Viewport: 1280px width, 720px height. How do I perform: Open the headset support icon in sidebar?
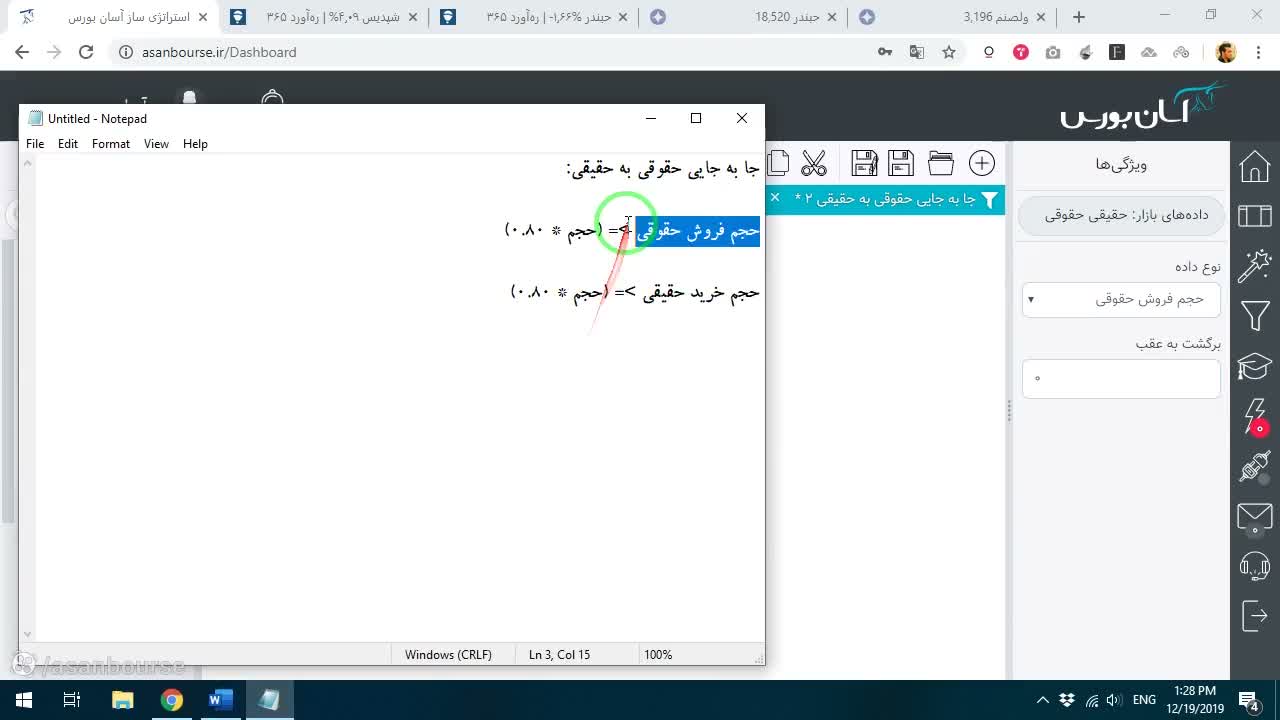tap(1254, 566)
